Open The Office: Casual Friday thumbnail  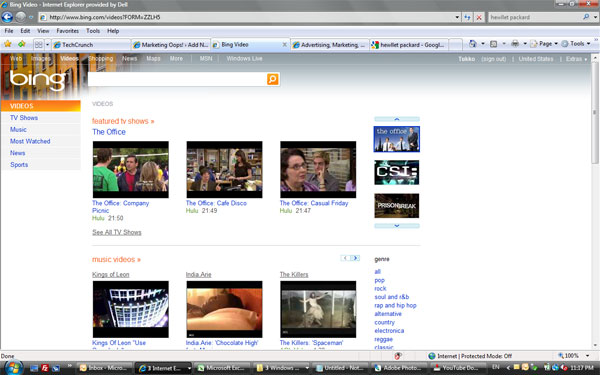click(318, 170)
